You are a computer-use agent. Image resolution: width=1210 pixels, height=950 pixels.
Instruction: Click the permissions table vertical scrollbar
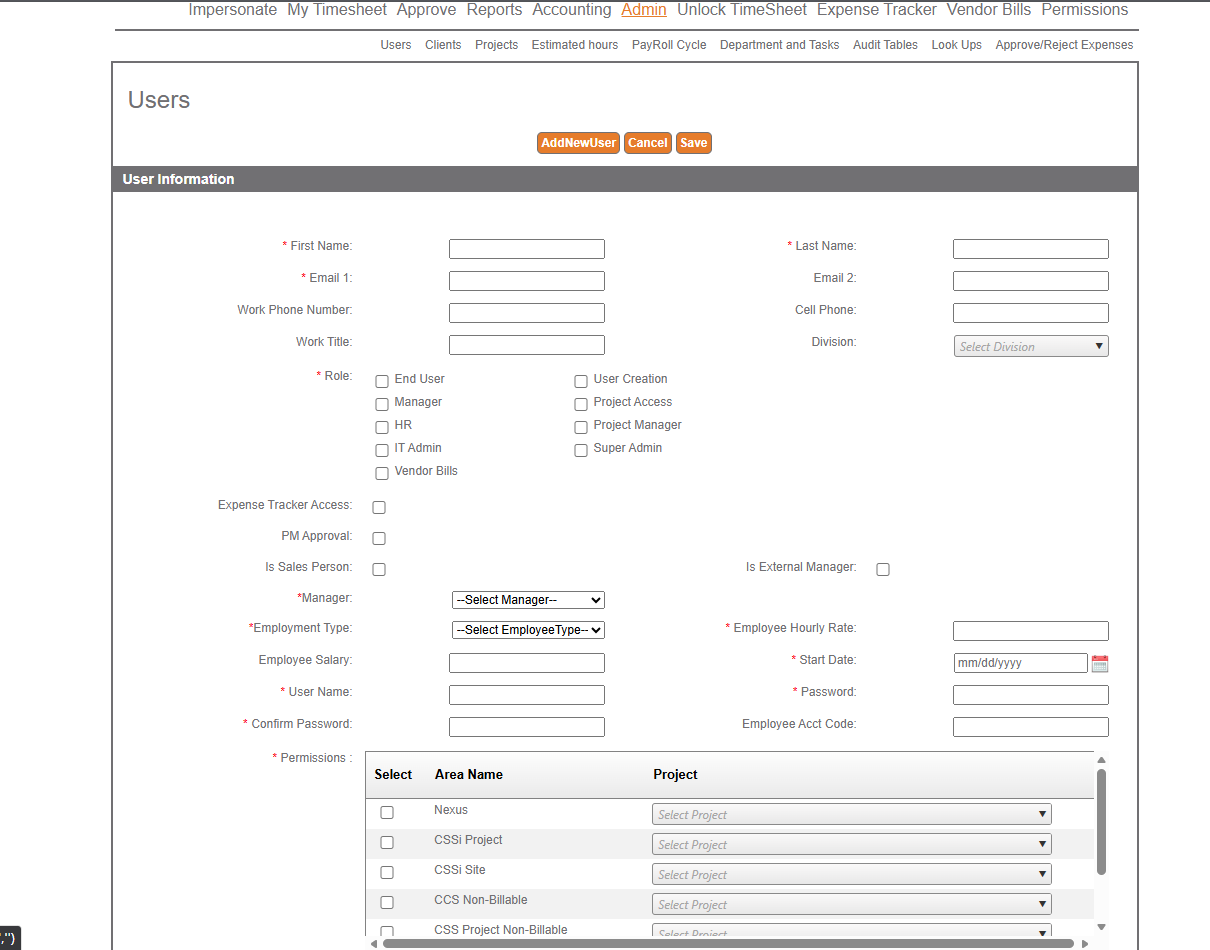[x=1101, y=822]
